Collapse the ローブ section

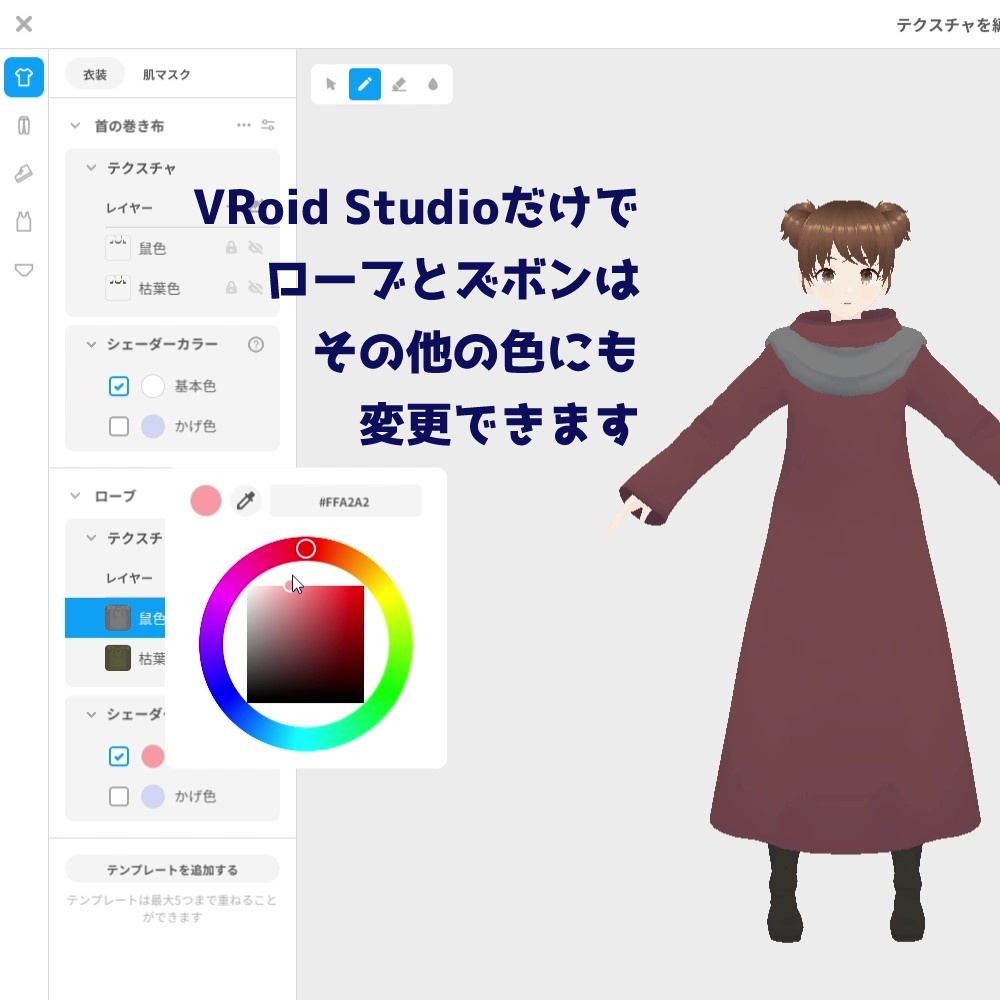pos(74,495)
